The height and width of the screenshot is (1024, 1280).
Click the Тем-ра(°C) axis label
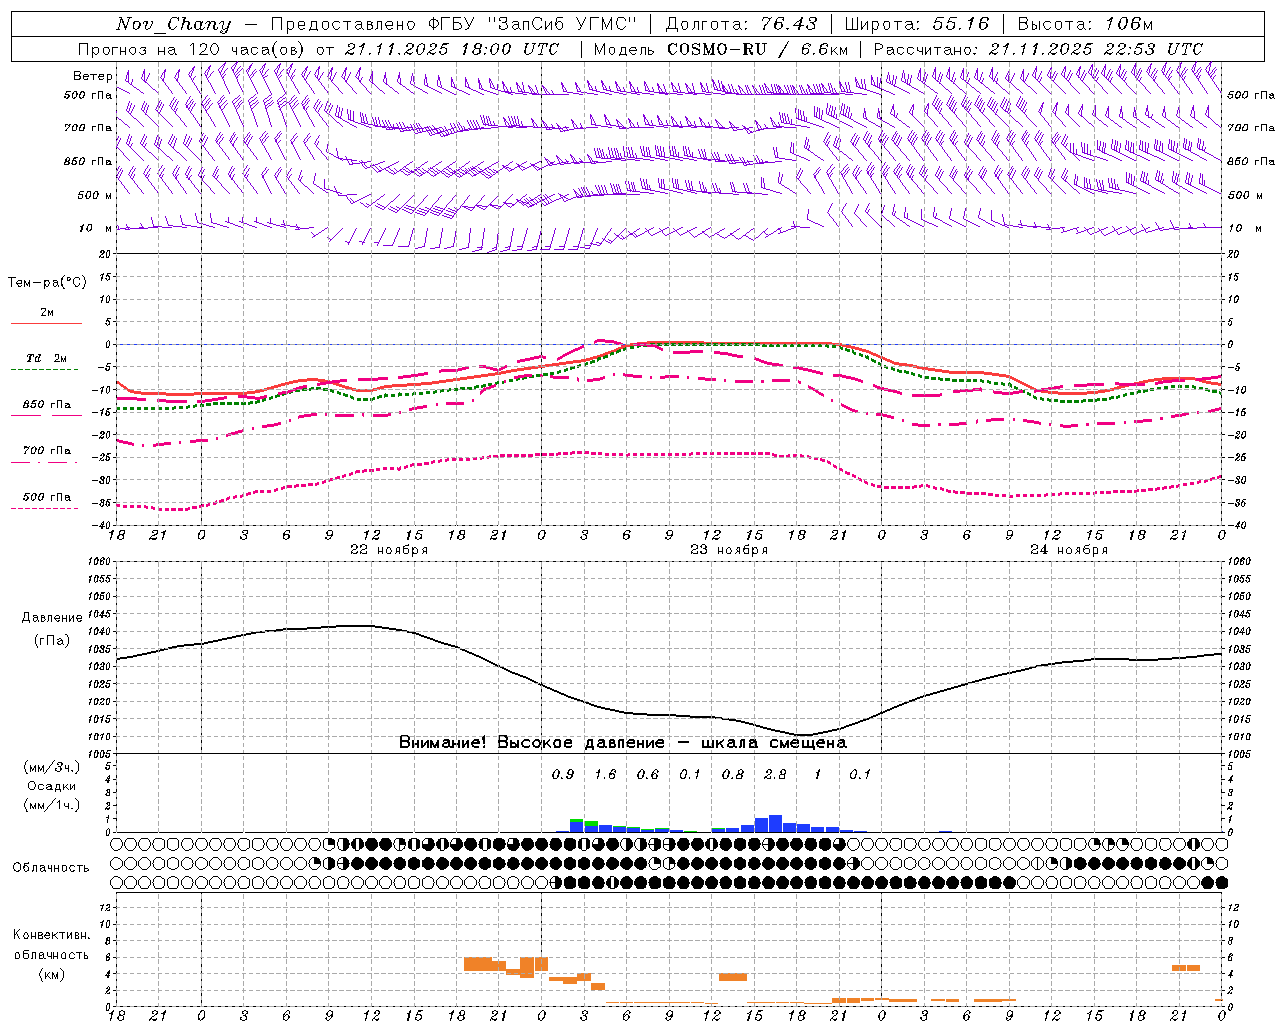coord(47,283)
